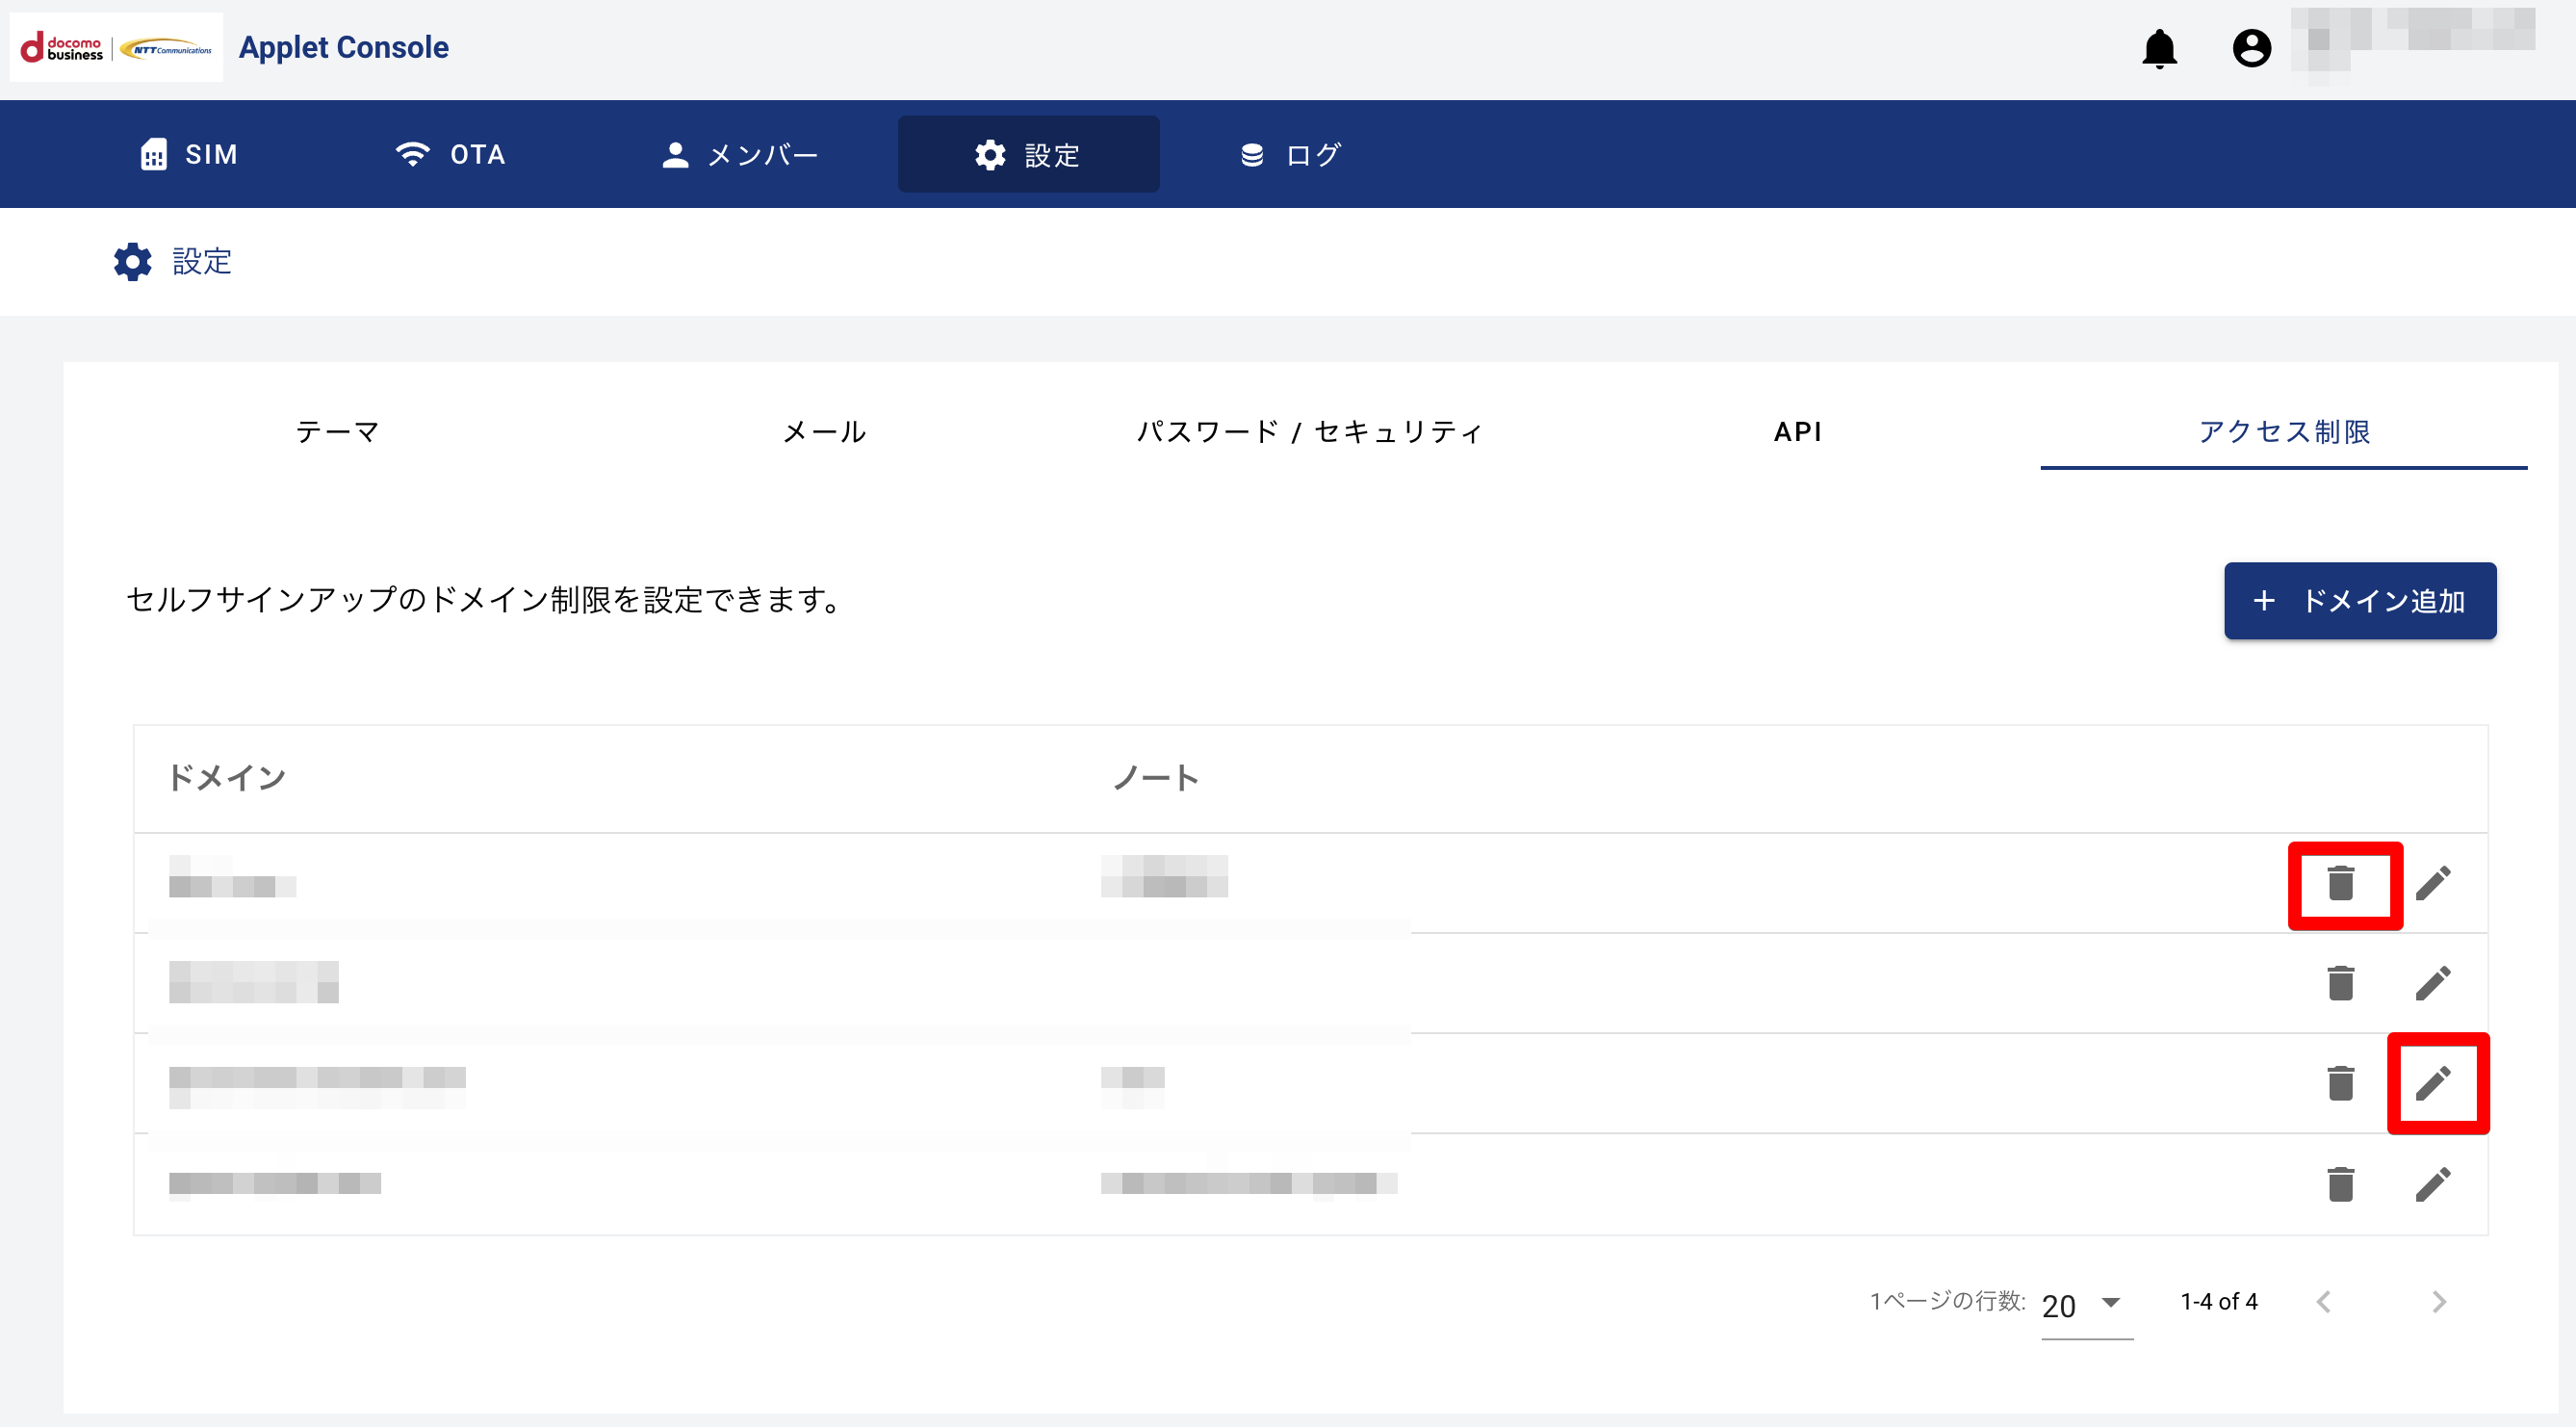This screenshot has height=1427, width=2576.
Task: Delete the second domain row
Action: 2340,983
